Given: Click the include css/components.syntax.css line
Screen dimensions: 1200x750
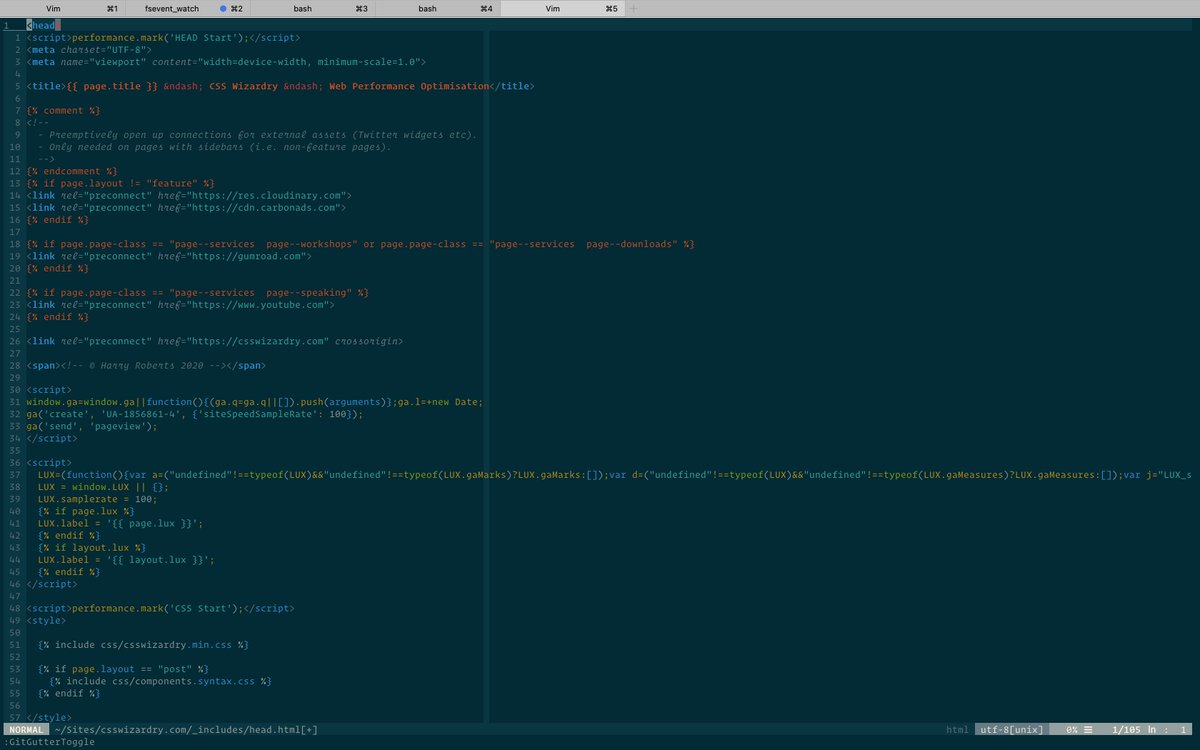Looking at the screenshot, I should point(160,681).
